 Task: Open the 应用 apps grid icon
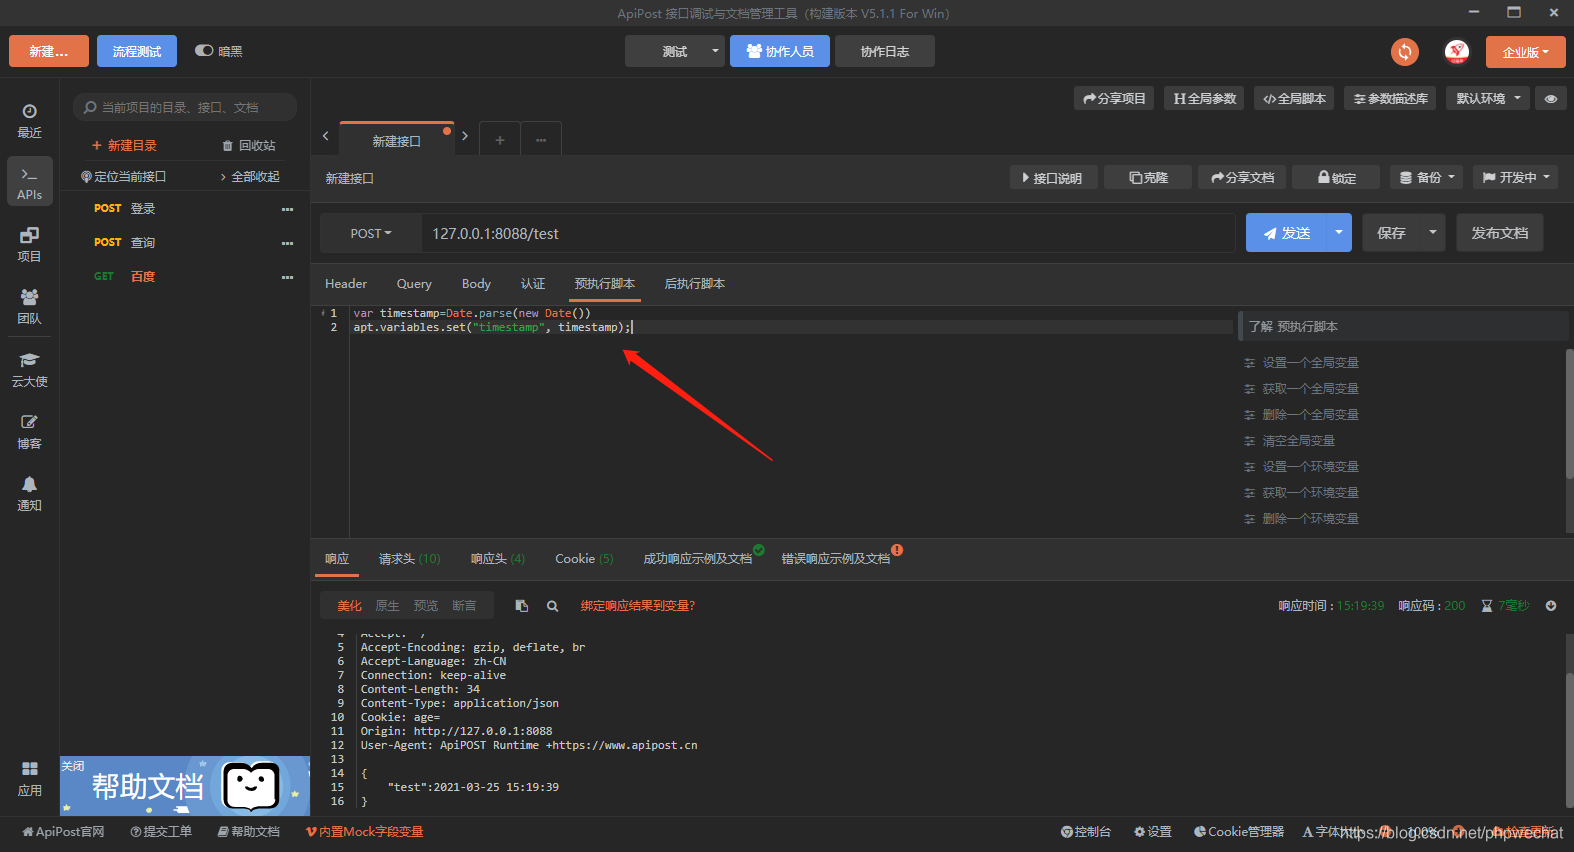coord(29,778)
